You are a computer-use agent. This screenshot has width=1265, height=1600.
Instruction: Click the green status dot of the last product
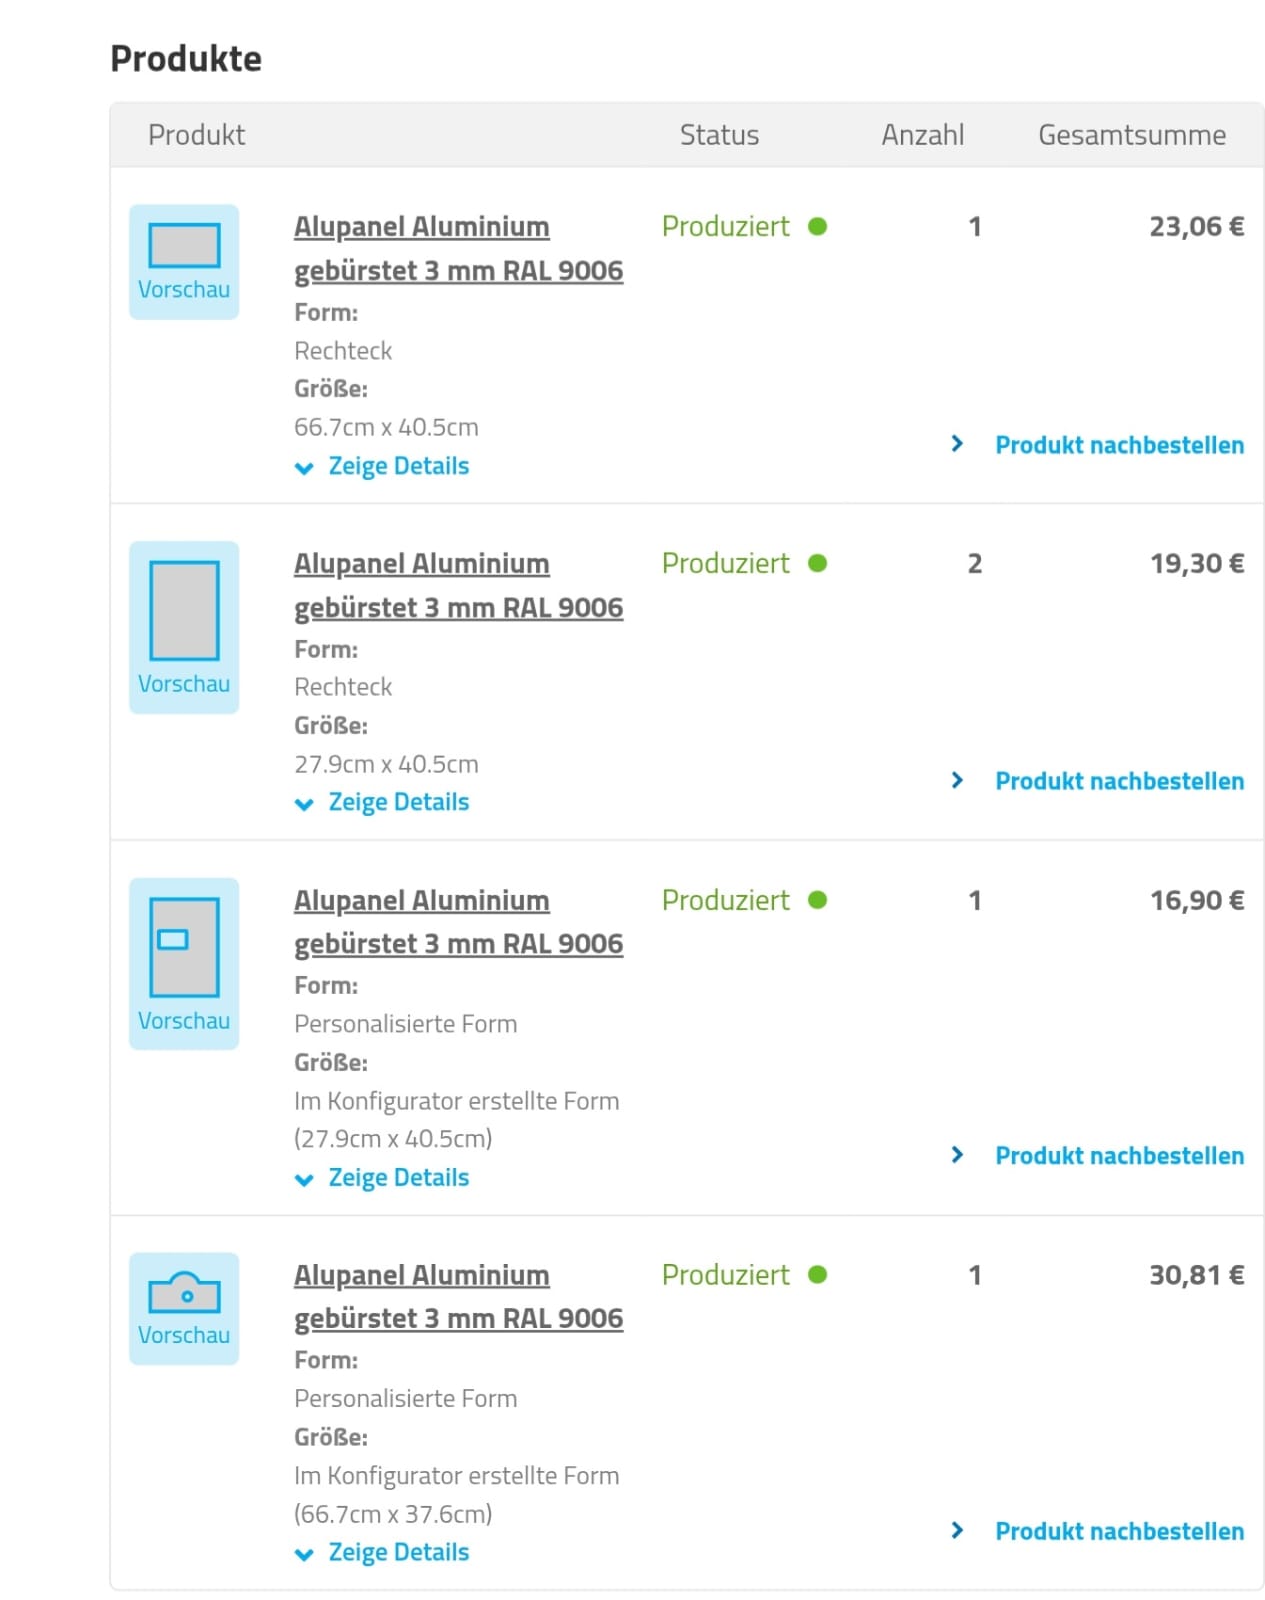[817, 1275]
